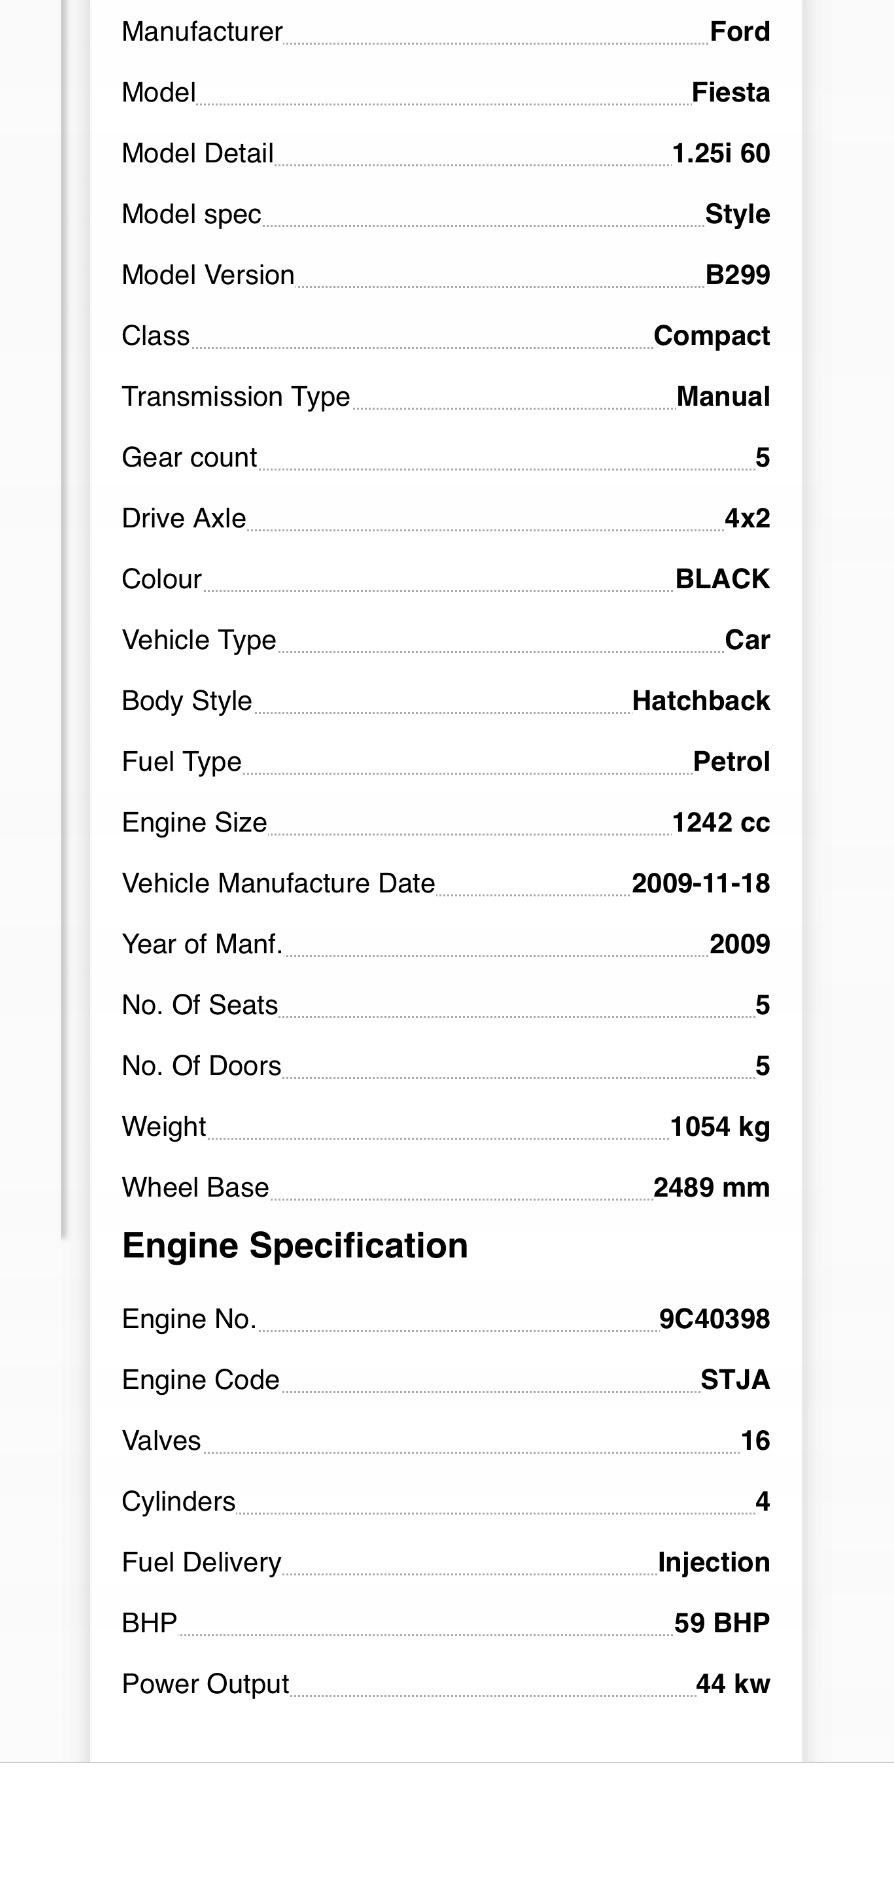Click the Vehicle Manufacture Date 2009-11-18
Screen dimensions: 894x1877
click(701, 884)
